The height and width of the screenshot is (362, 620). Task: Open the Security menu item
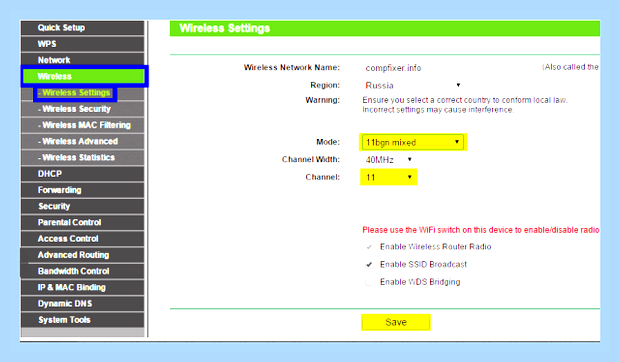click(83, 206)
